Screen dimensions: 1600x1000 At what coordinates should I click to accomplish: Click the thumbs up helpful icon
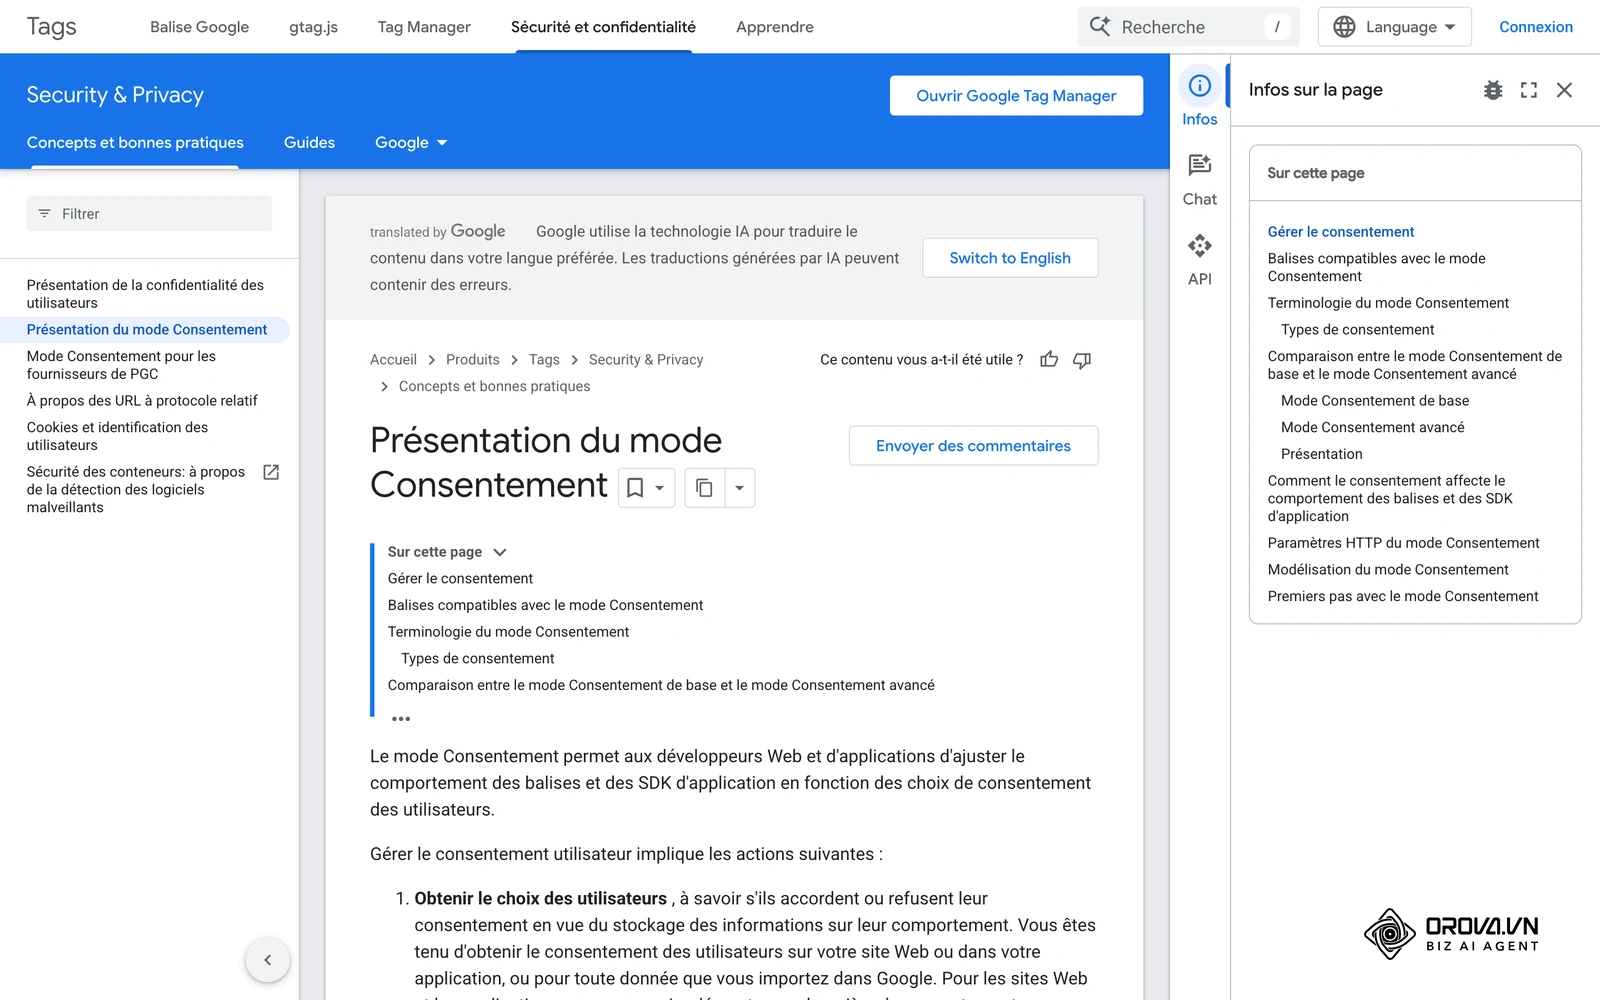coord(1049,360)
